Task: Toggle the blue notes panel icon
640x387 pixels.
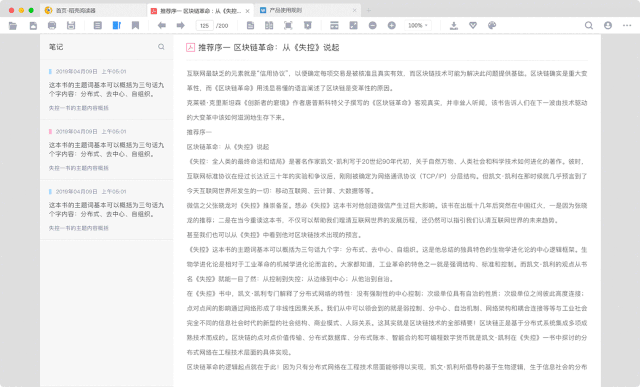Action: pyautogui.click(x=117, y=25)
